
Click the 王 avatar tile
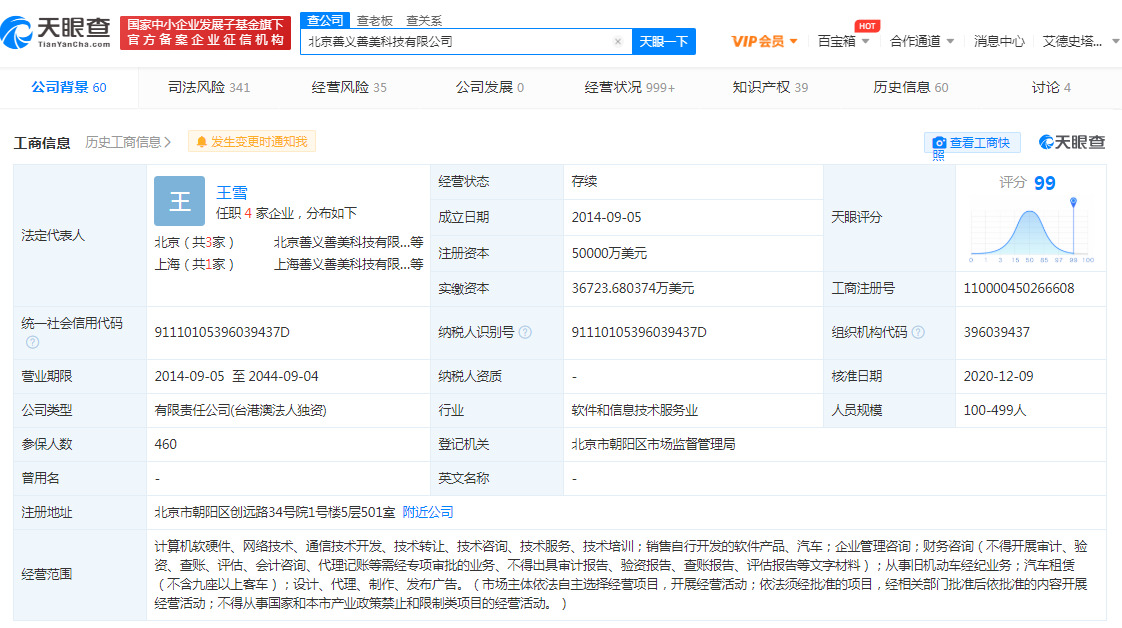tap(180, 201)
